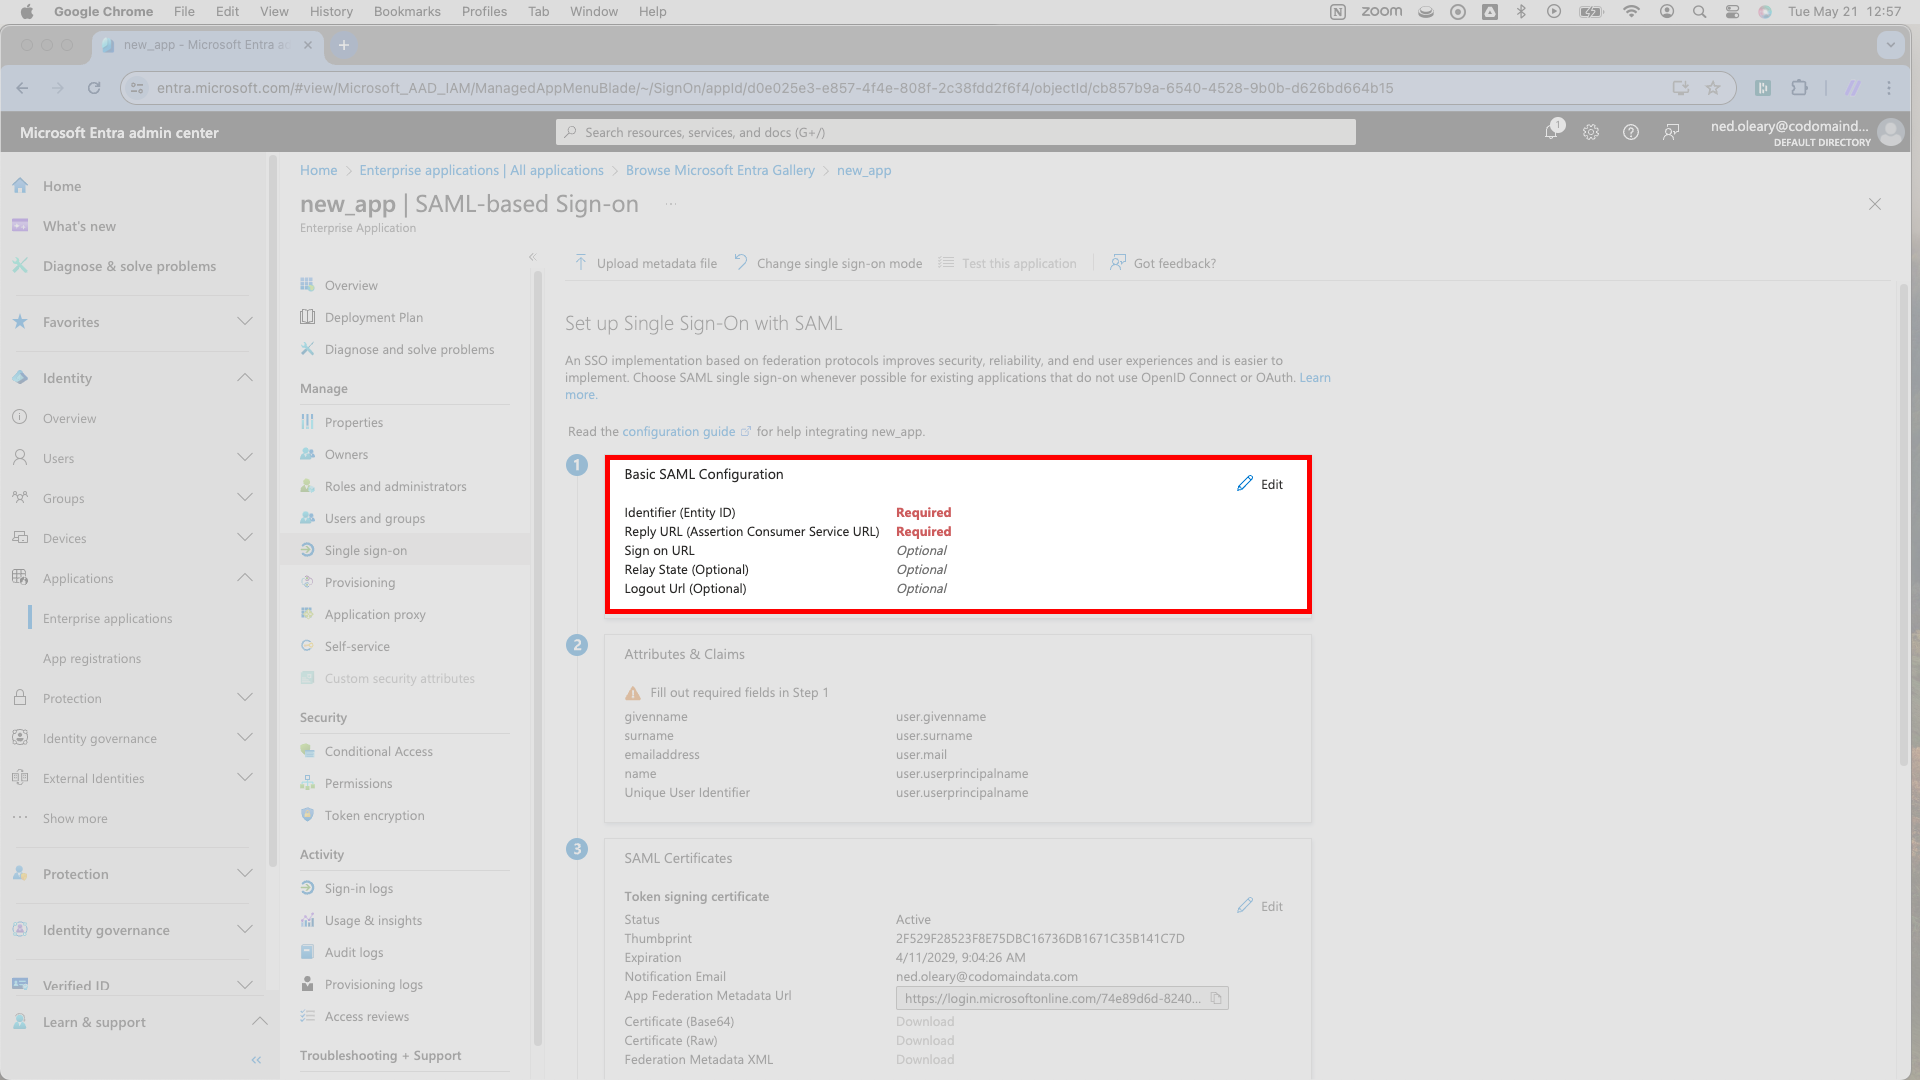Open portal settings gear icon
The image size is (1920, 1080).
1591,132
